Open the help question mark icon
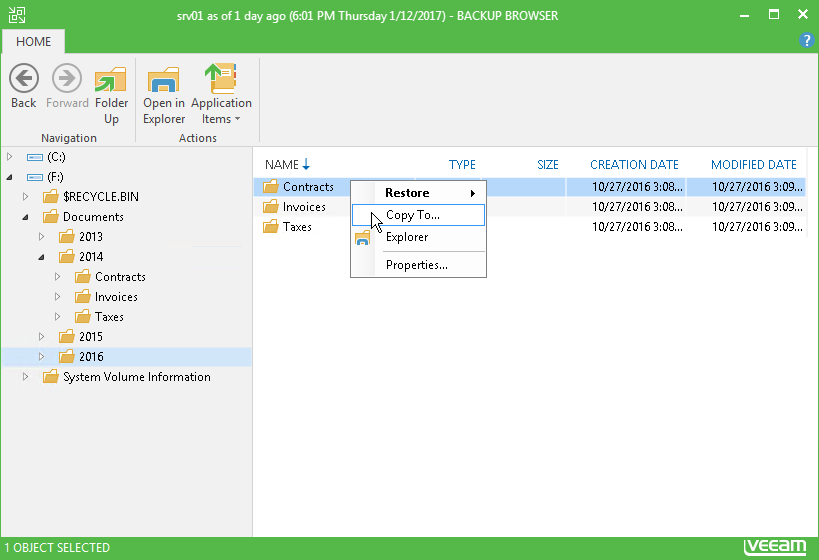The height and width of the screenshot is (560, 819). coord(806,40)
